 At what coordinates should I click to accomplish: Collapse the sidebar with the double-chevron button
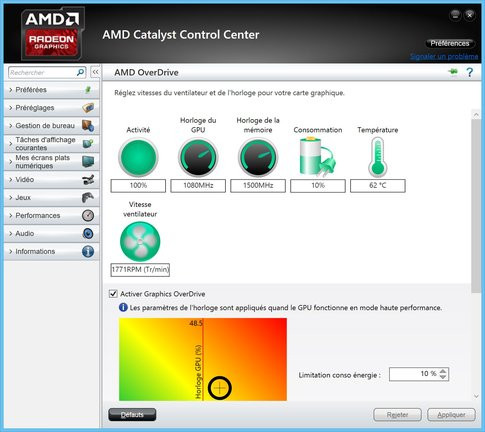tap(95, 72)
